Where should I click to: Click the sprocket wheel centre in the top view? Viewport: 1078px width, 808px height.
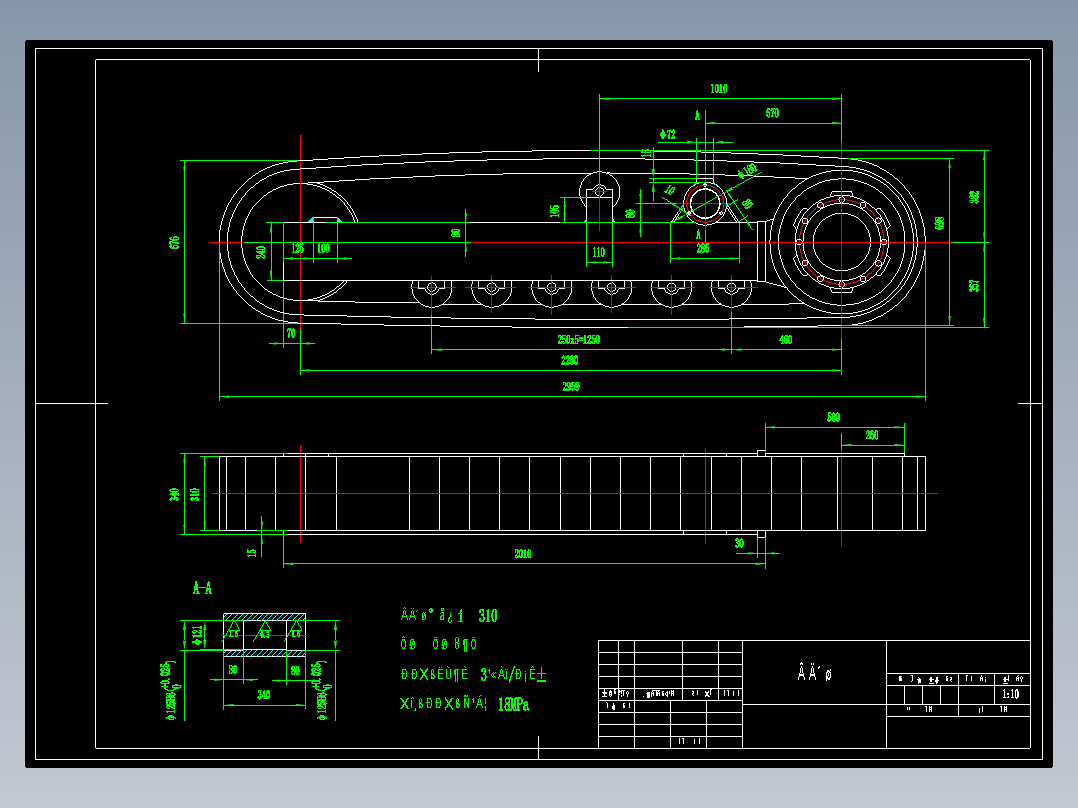pyautogui.click(x=842, y=242)
